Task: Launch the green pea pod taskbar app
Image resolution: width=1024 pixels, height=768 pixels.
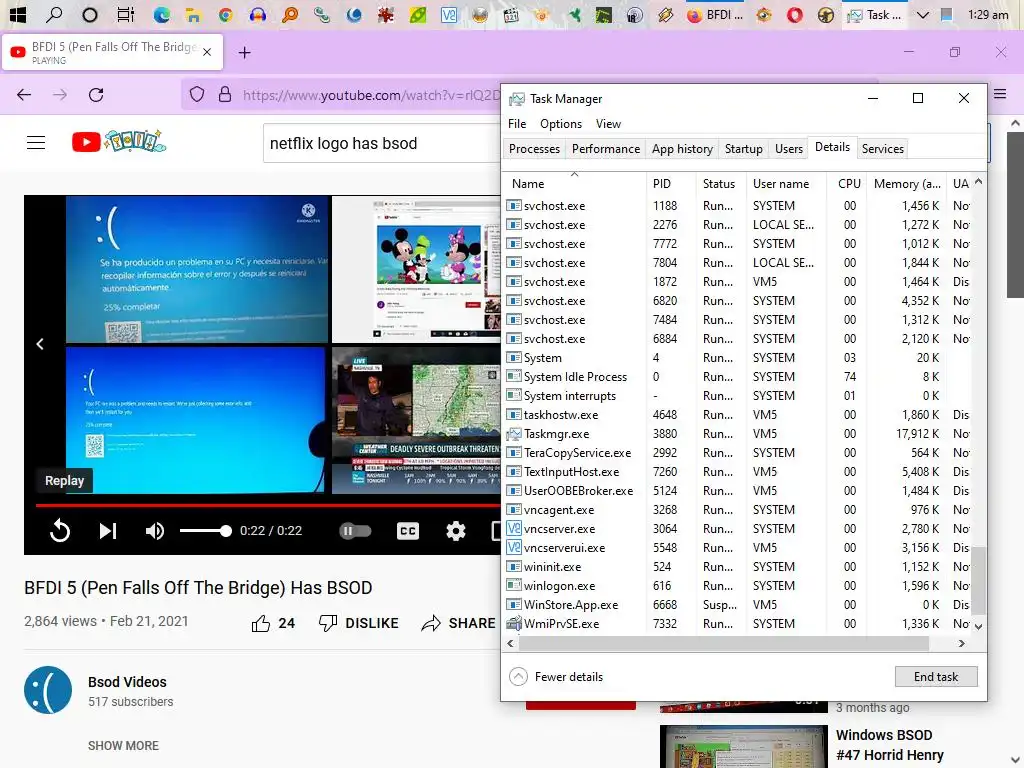Action: (x=417, y=14)
